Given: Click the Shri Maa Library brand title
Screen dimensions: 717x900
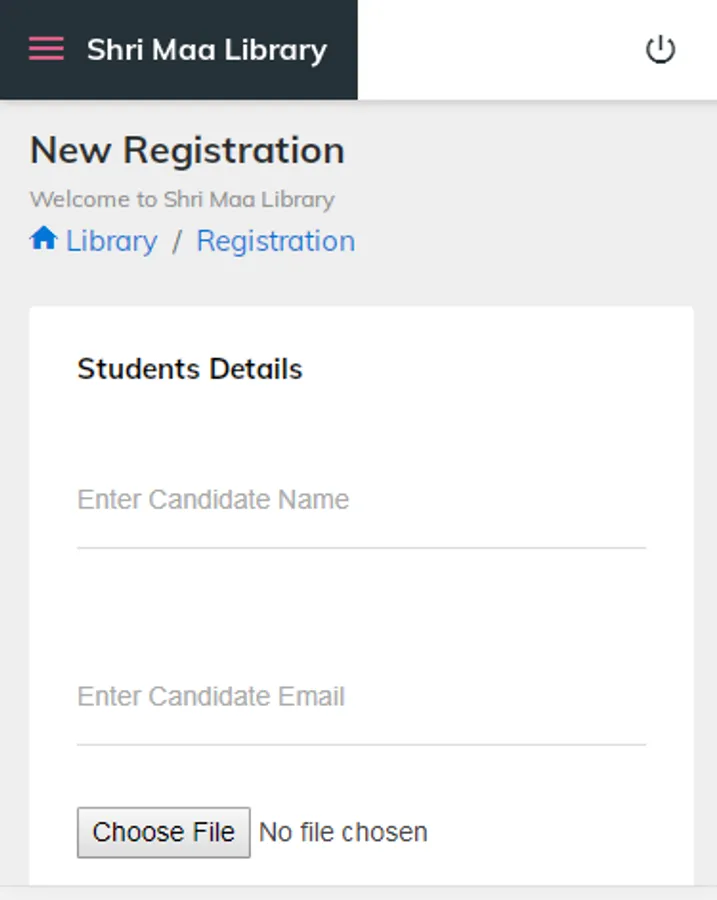Looking at the screenshot, I should tap(206, 50).
